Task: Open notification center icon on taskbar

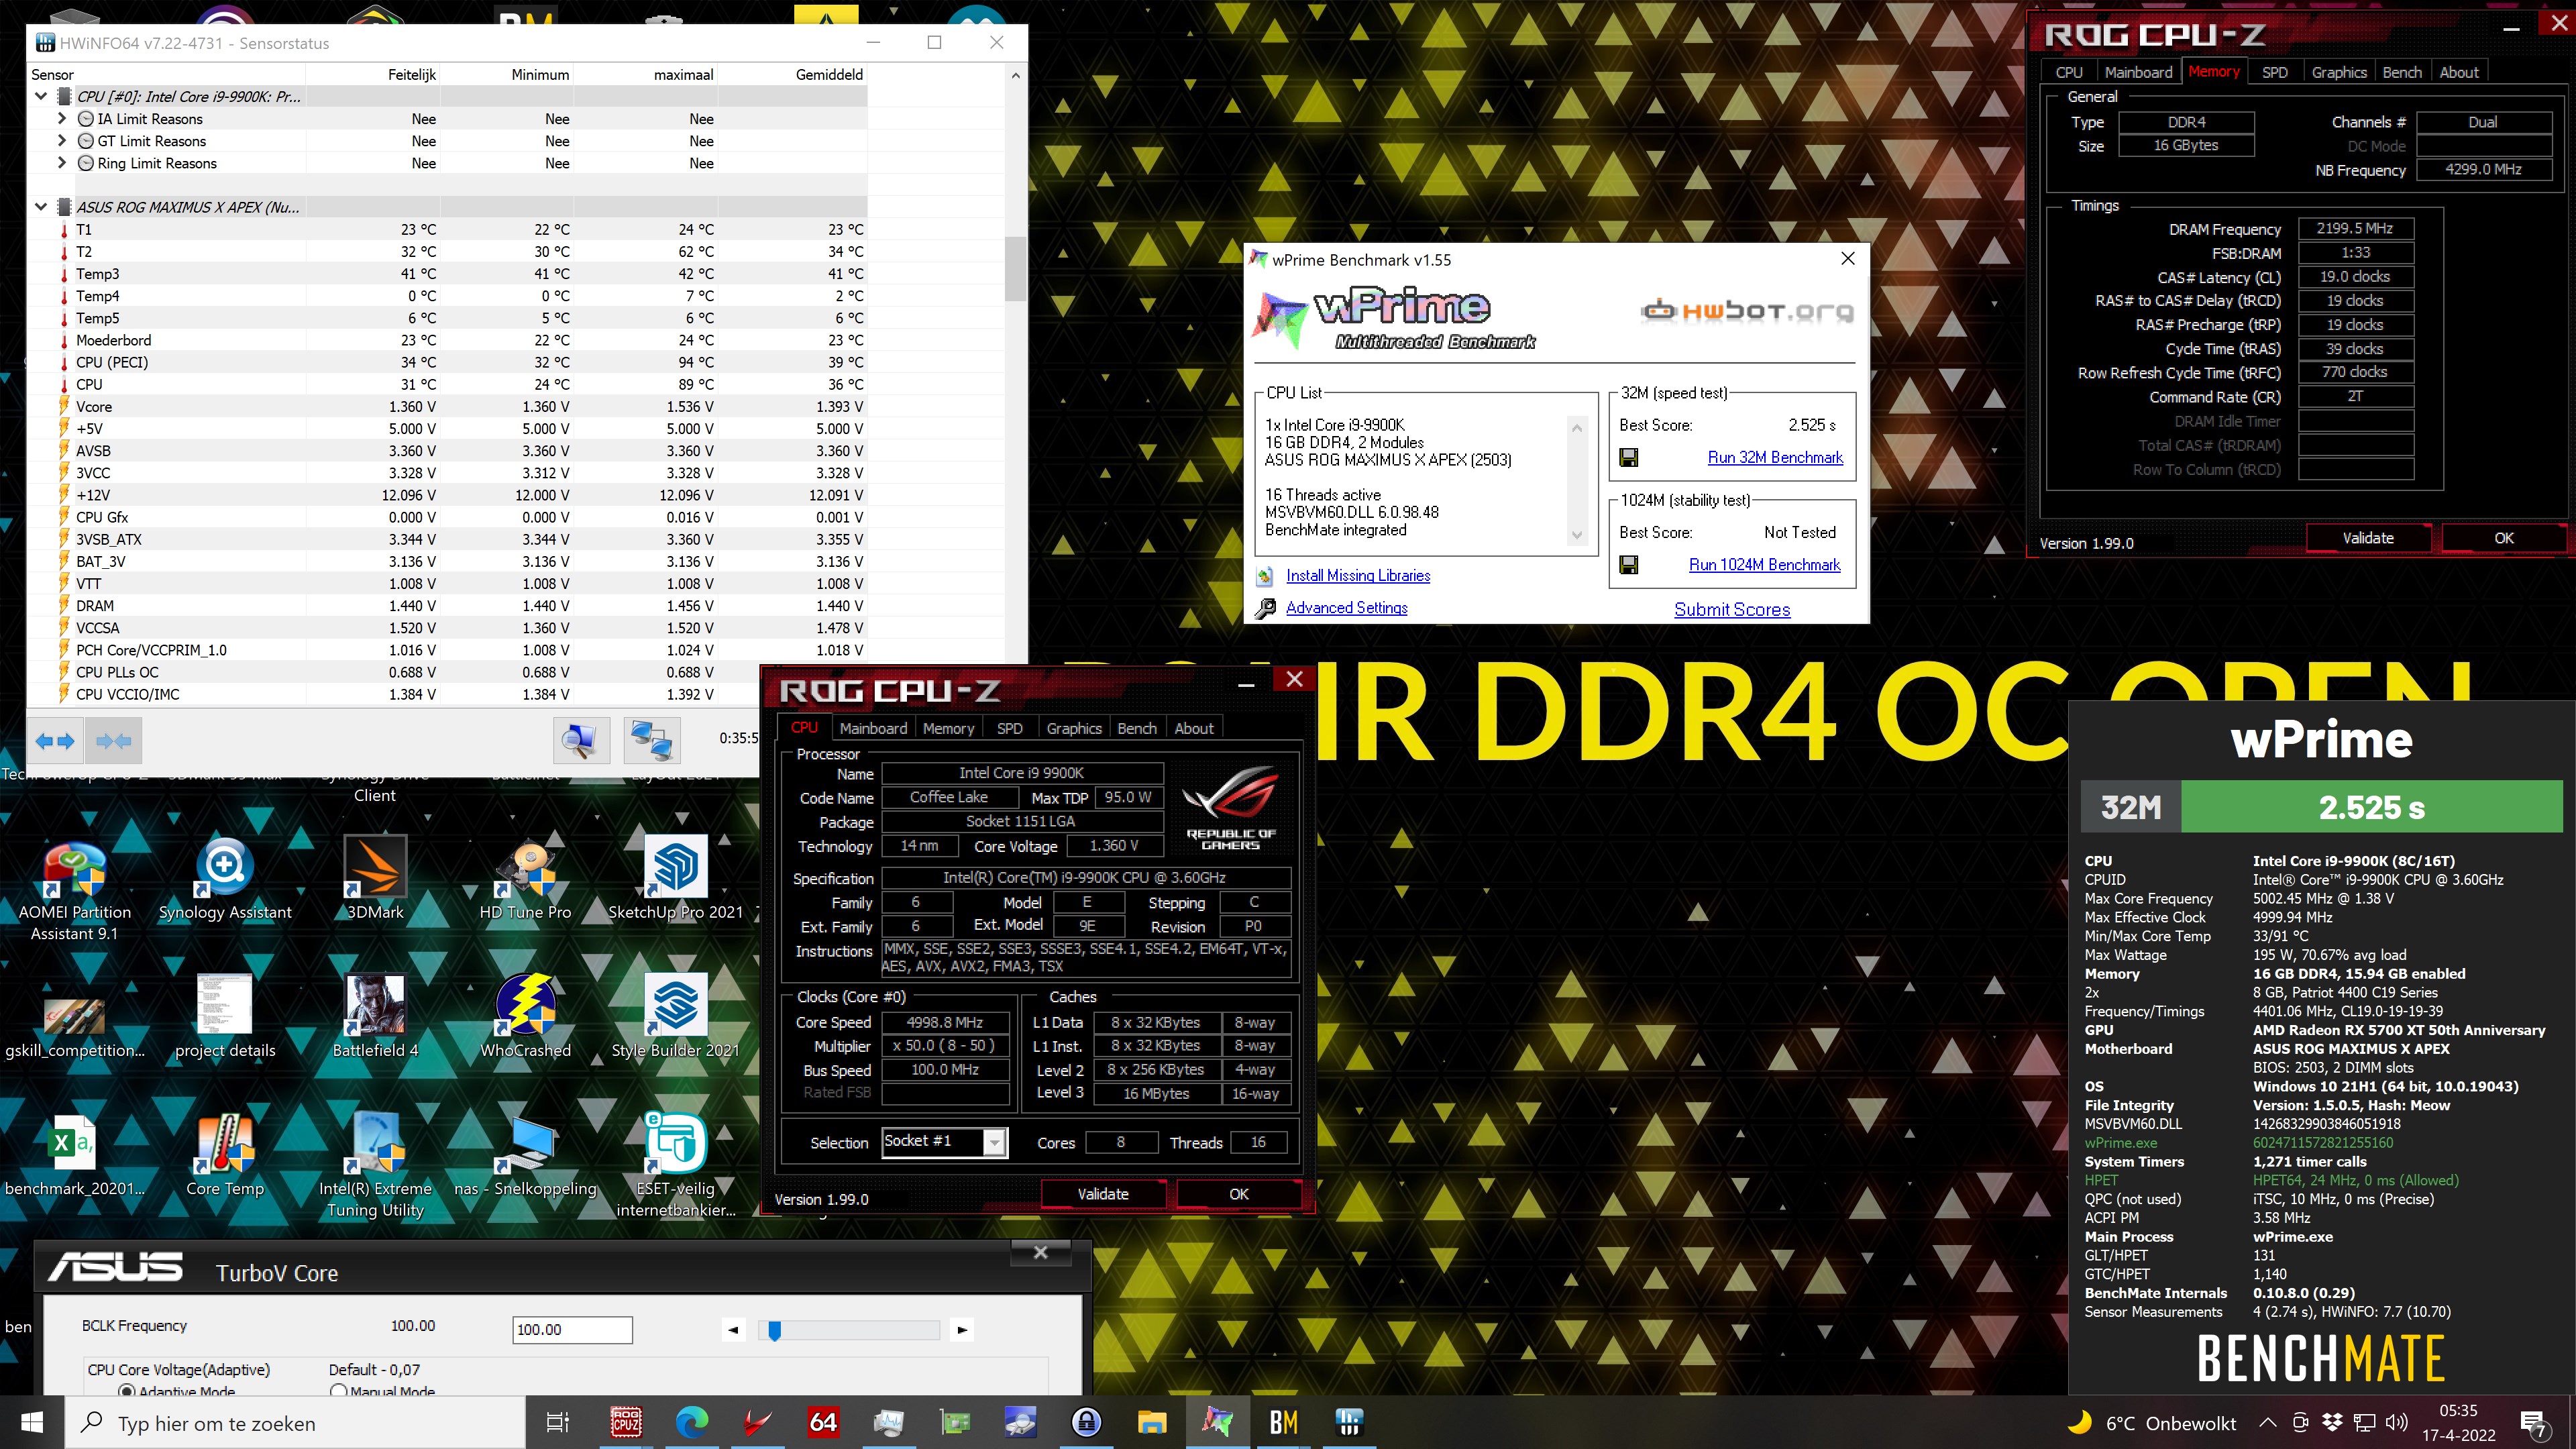Action: (x=2533, y=1422)
